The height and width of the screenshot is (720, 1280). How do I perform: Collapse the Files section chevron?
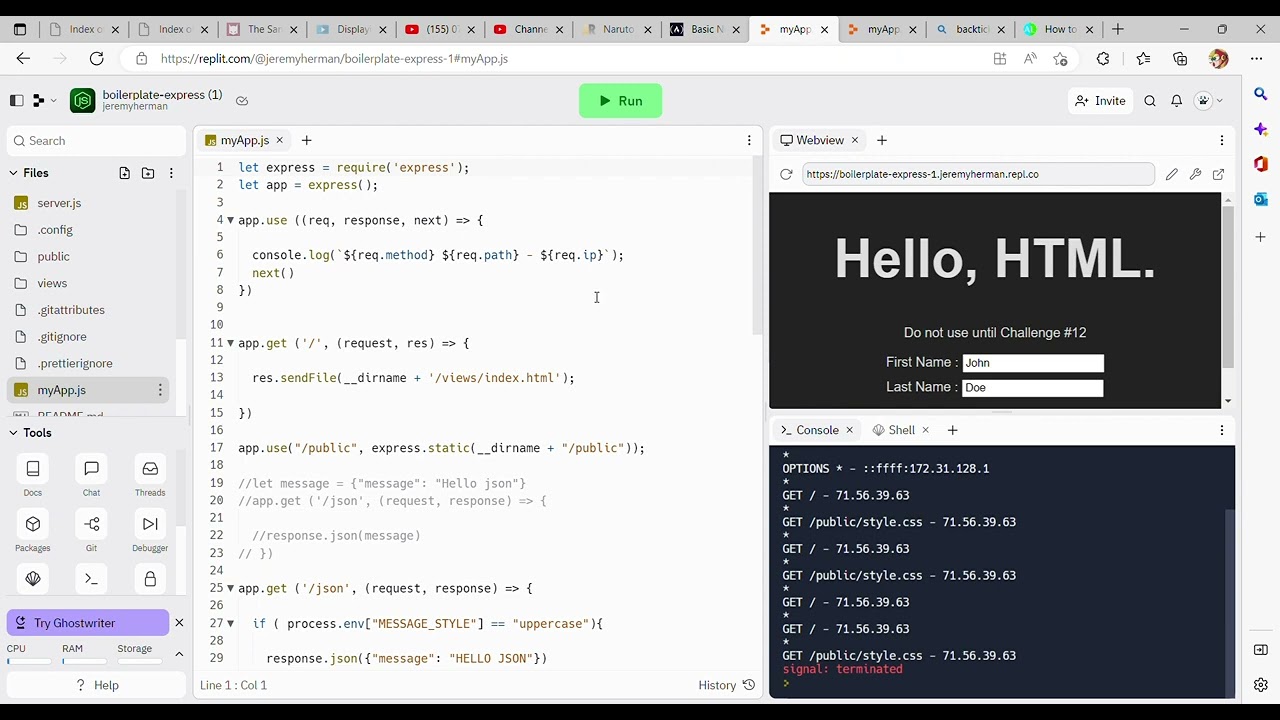[14, 173]
